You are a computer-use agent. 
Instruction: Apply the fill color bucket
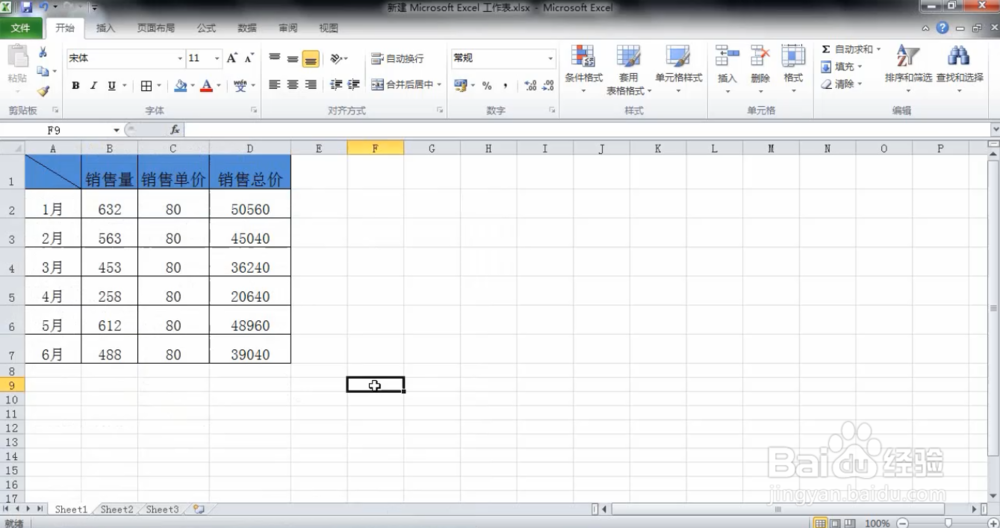point(180,85)
